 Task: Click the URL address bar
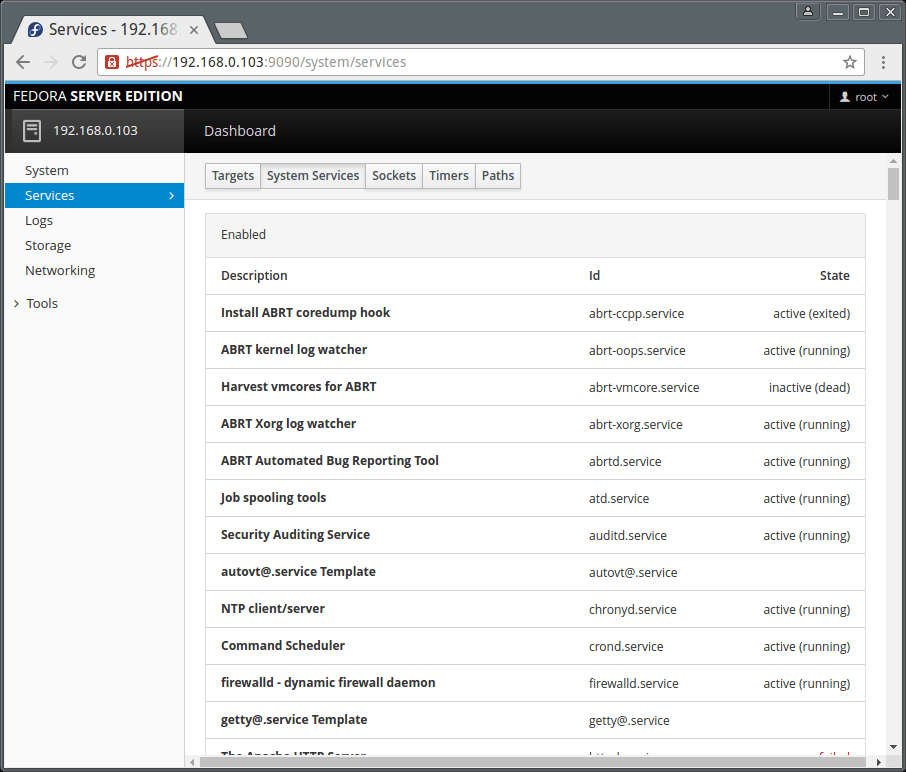pyautogui.click(x=480, y=62)
